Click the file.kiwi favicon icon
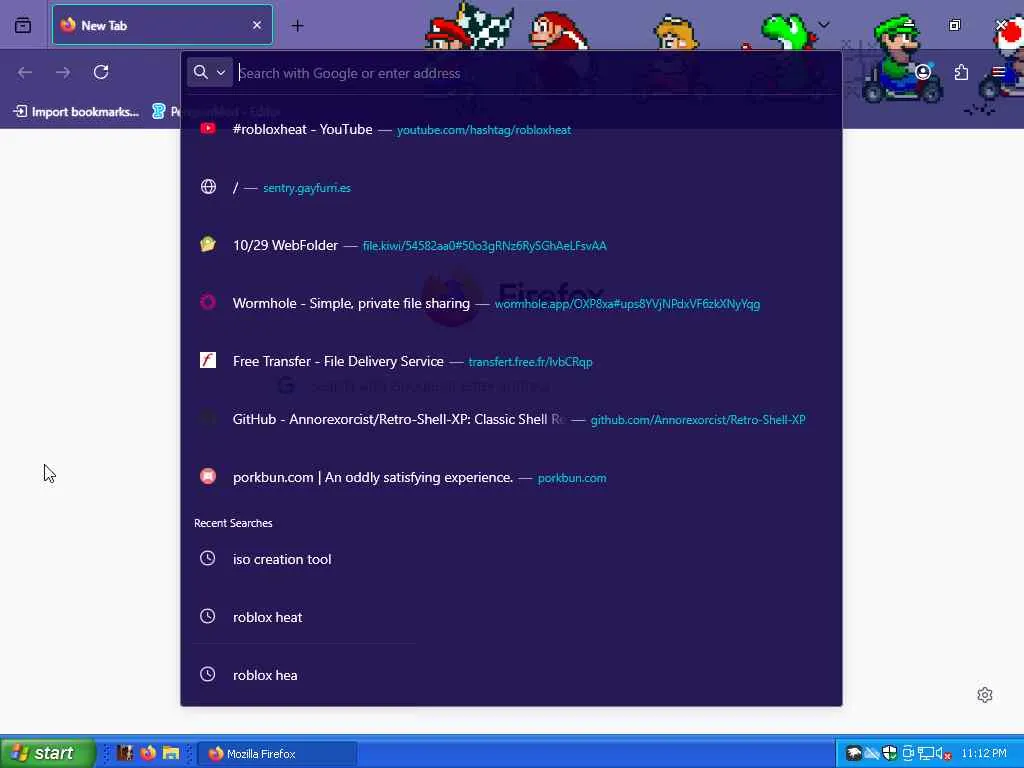This screenshot has height=768, width=1024. pyautogui.click(x=208, y=245)
